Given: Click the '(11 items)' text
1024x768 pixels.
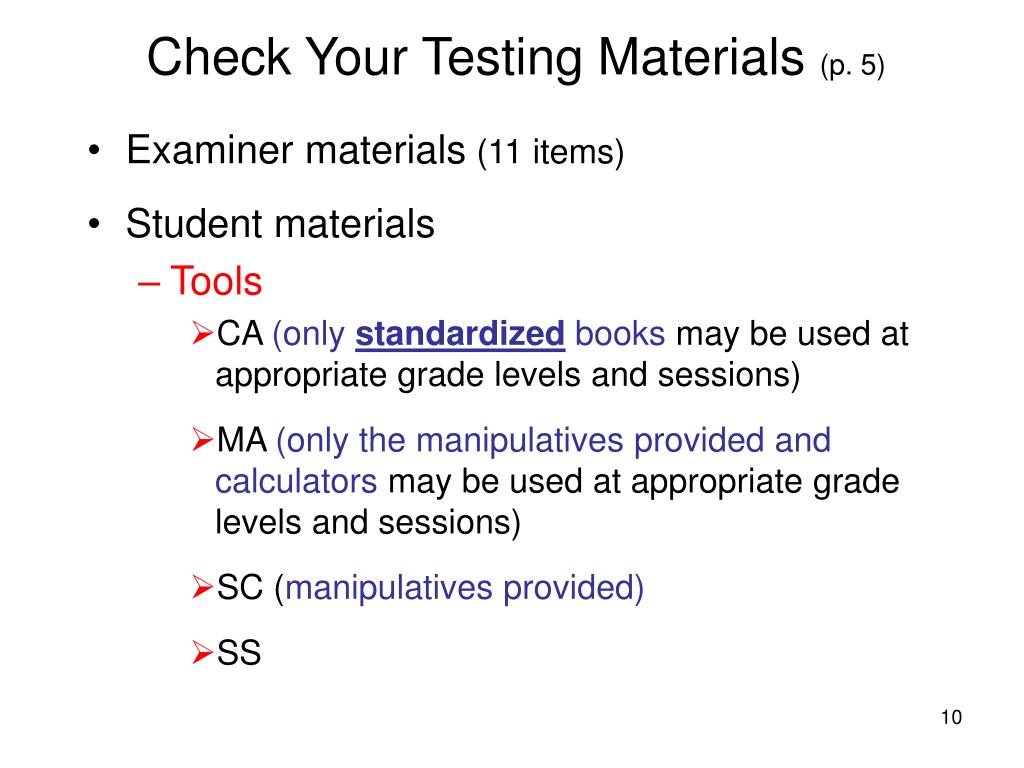Looking at the screenshot, I should pyautogui.click(x=551, y=152).
